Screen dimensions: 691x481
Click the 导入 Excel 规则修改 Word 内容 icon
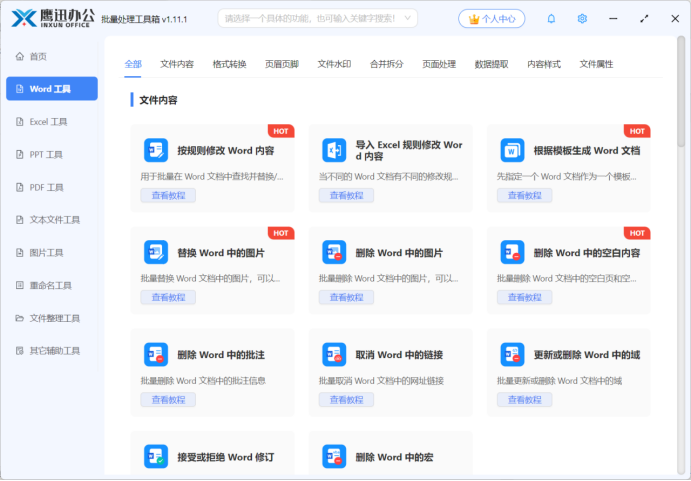[x=333, y=150]
